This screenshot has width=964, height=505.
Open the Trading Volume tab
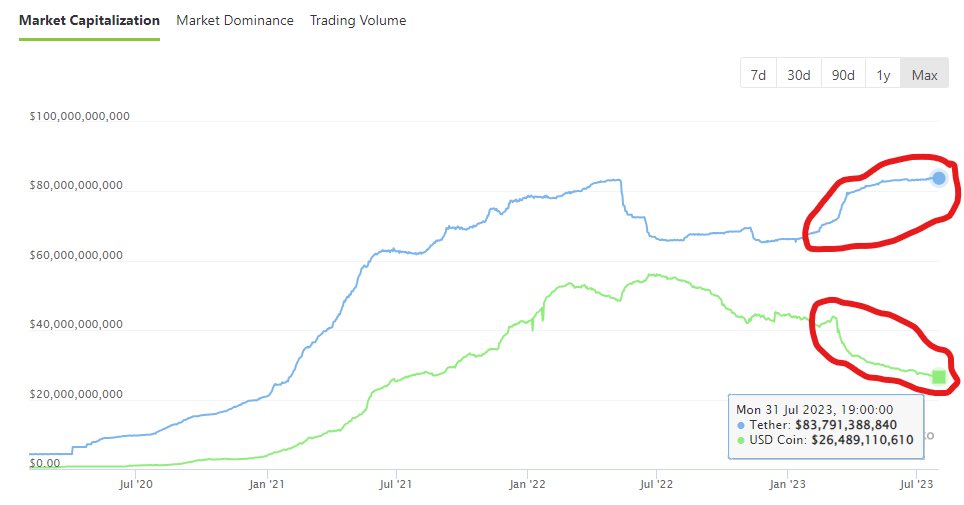[x=358, y=20]
